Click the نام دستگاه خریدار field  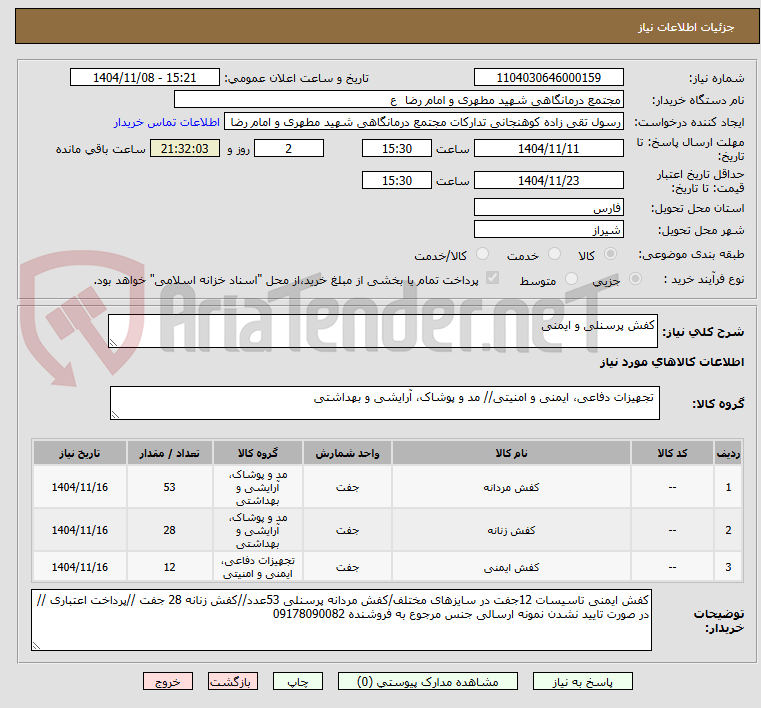coord(398,99)
